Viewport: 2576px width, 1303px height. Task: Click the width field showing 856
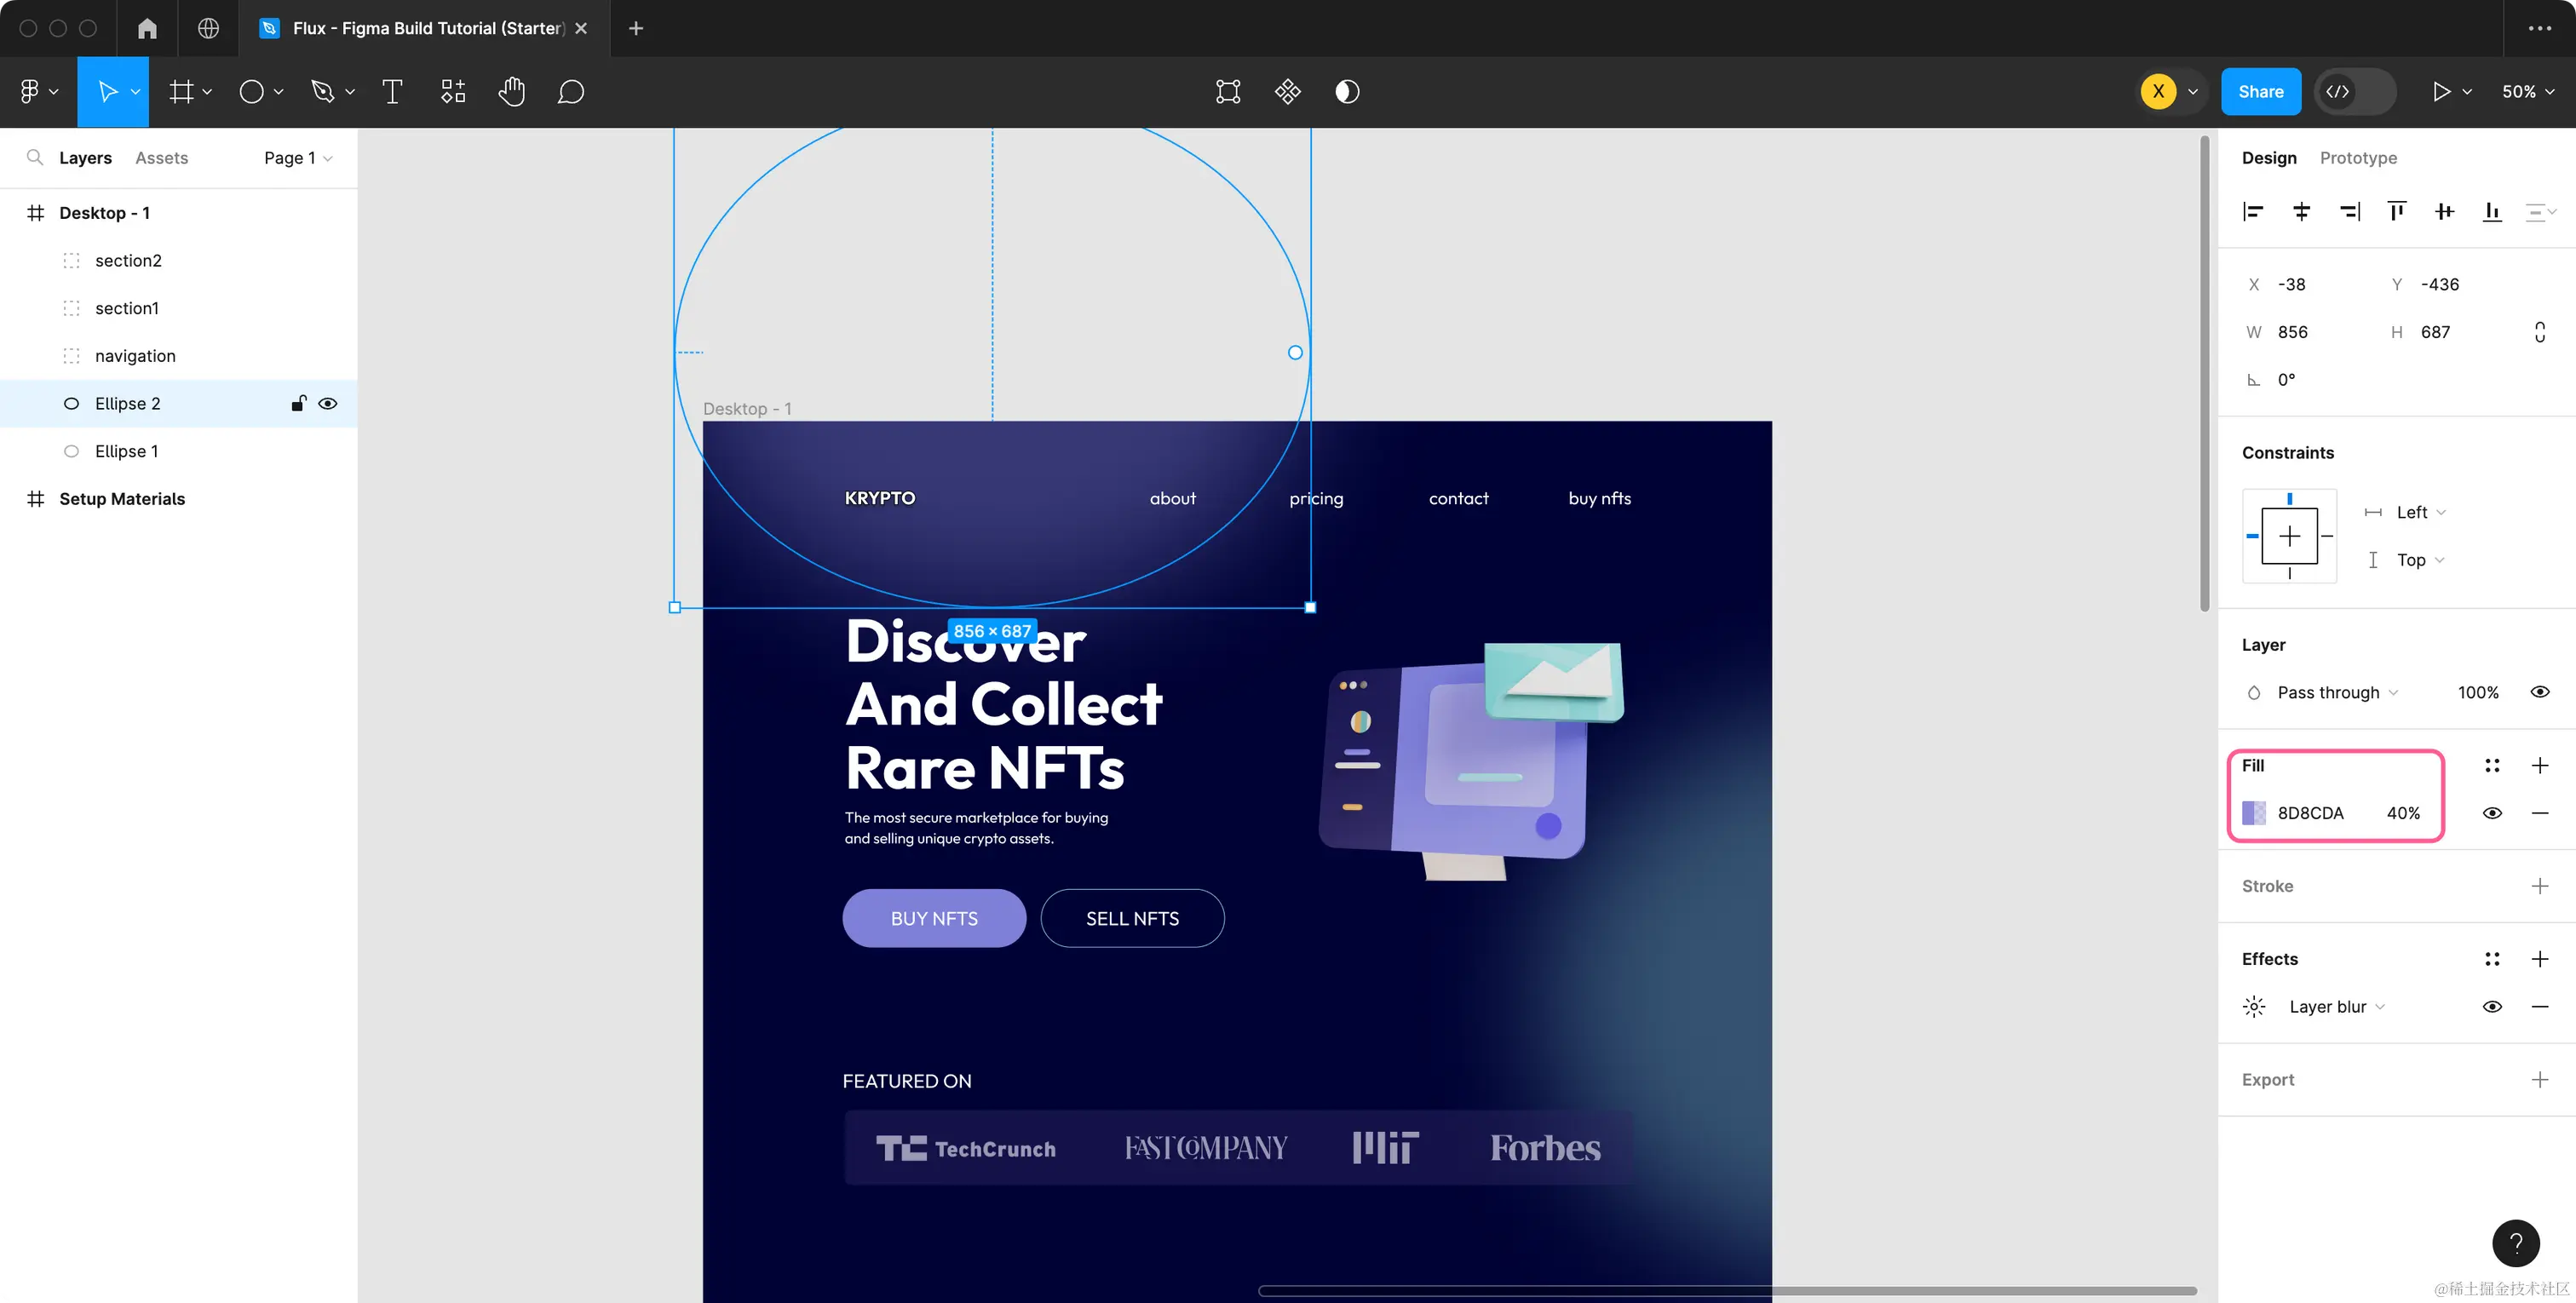pos(2292,332)
